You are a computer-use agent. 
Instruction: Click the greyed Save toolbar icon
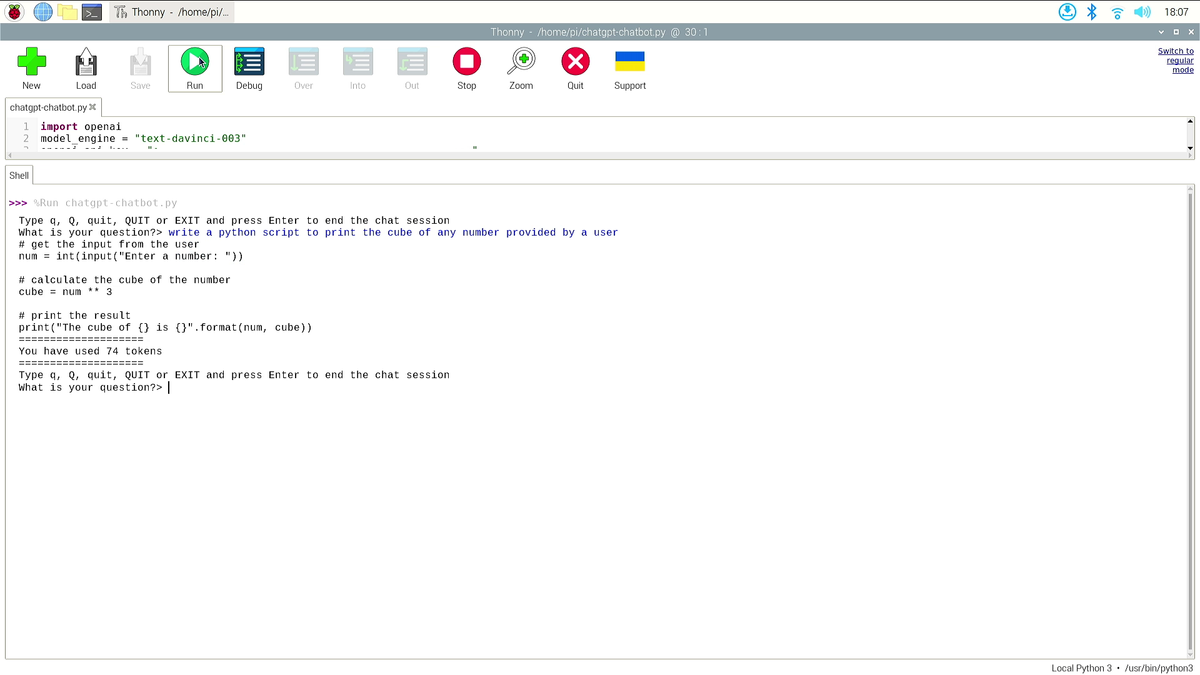(140, 68)
